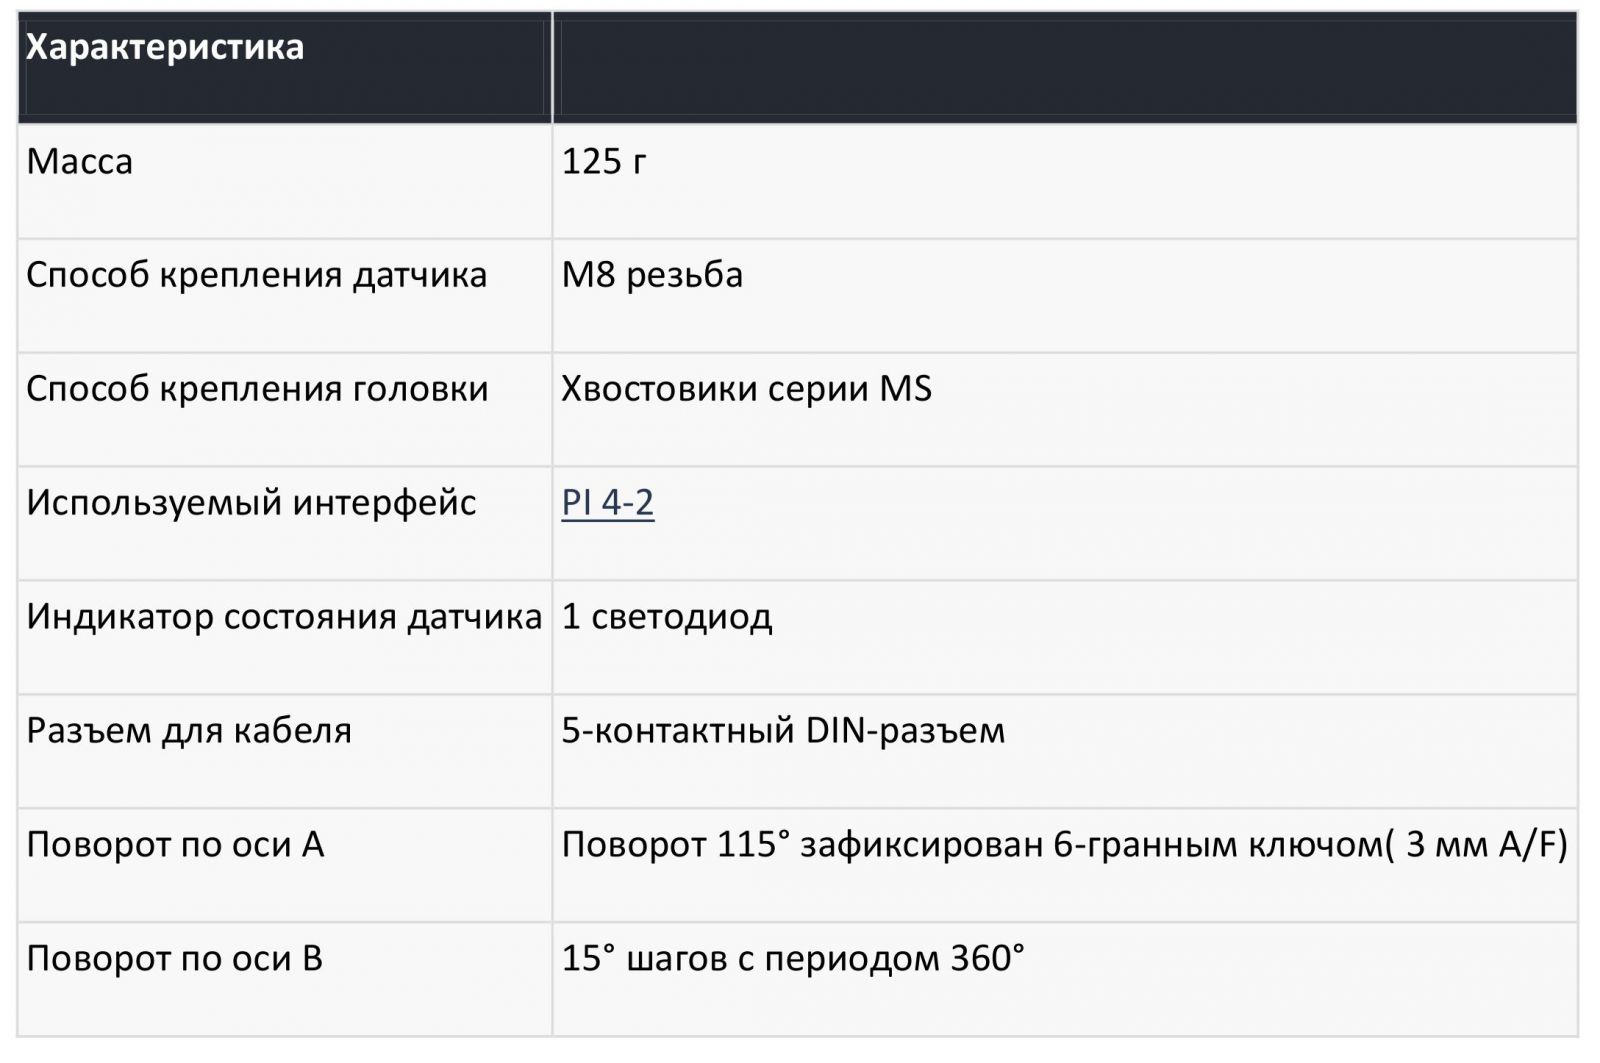The width and height of the screenshot is (1600, 1063).
Task: Click the Используемый интерфейс label
Action: tap(251, 503)
